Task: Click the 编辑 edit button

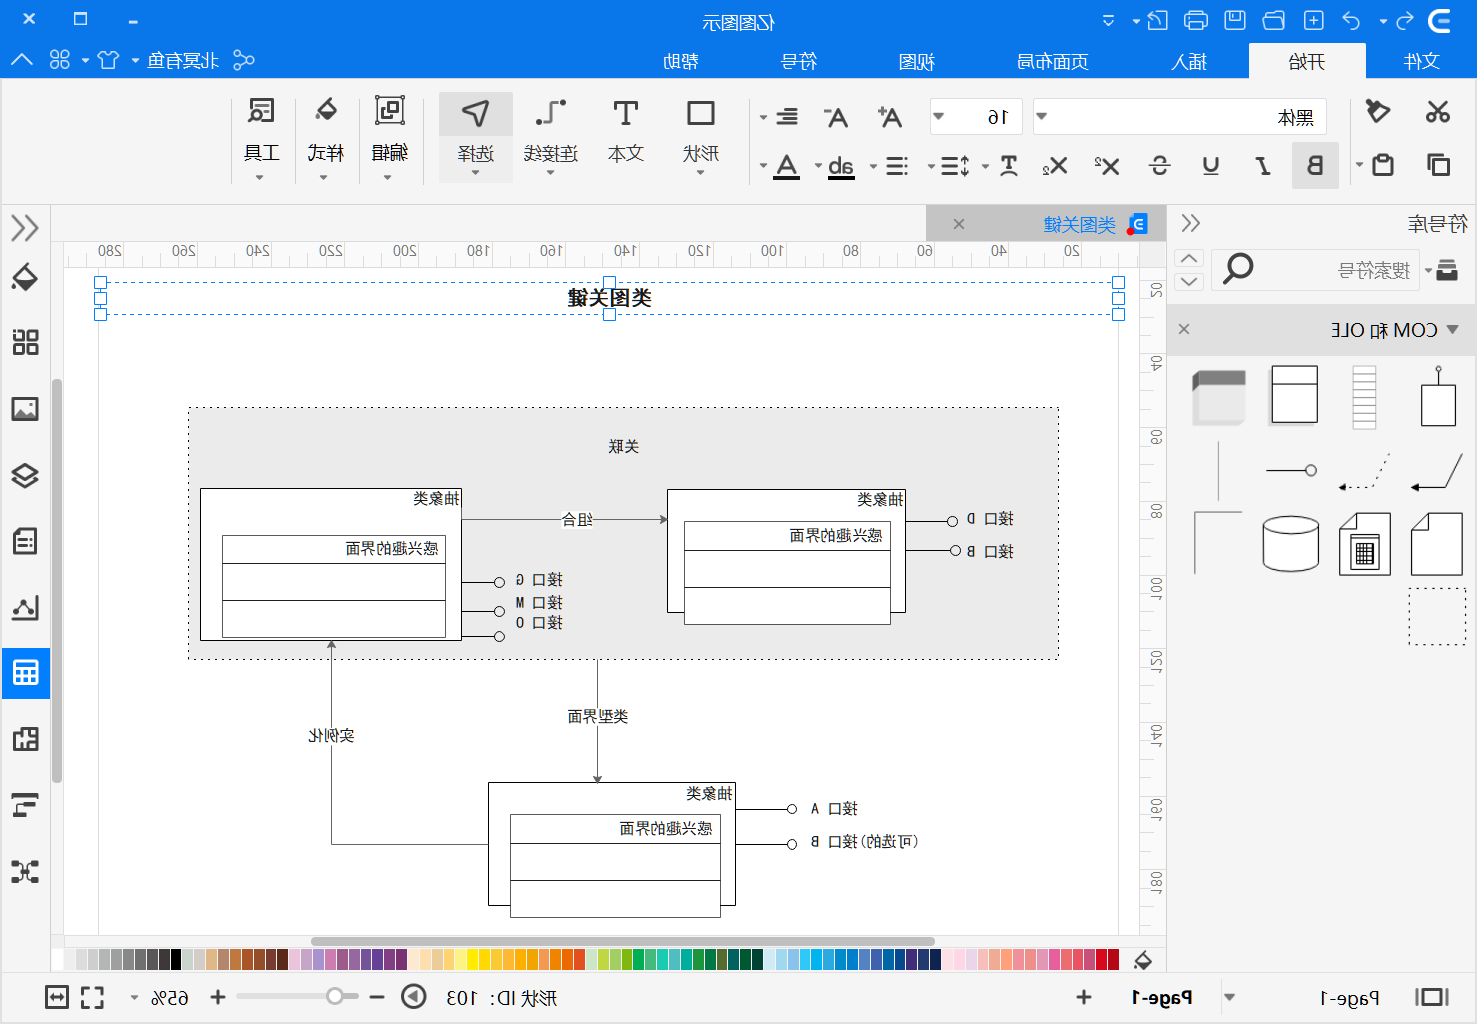Action: (389, 136)
